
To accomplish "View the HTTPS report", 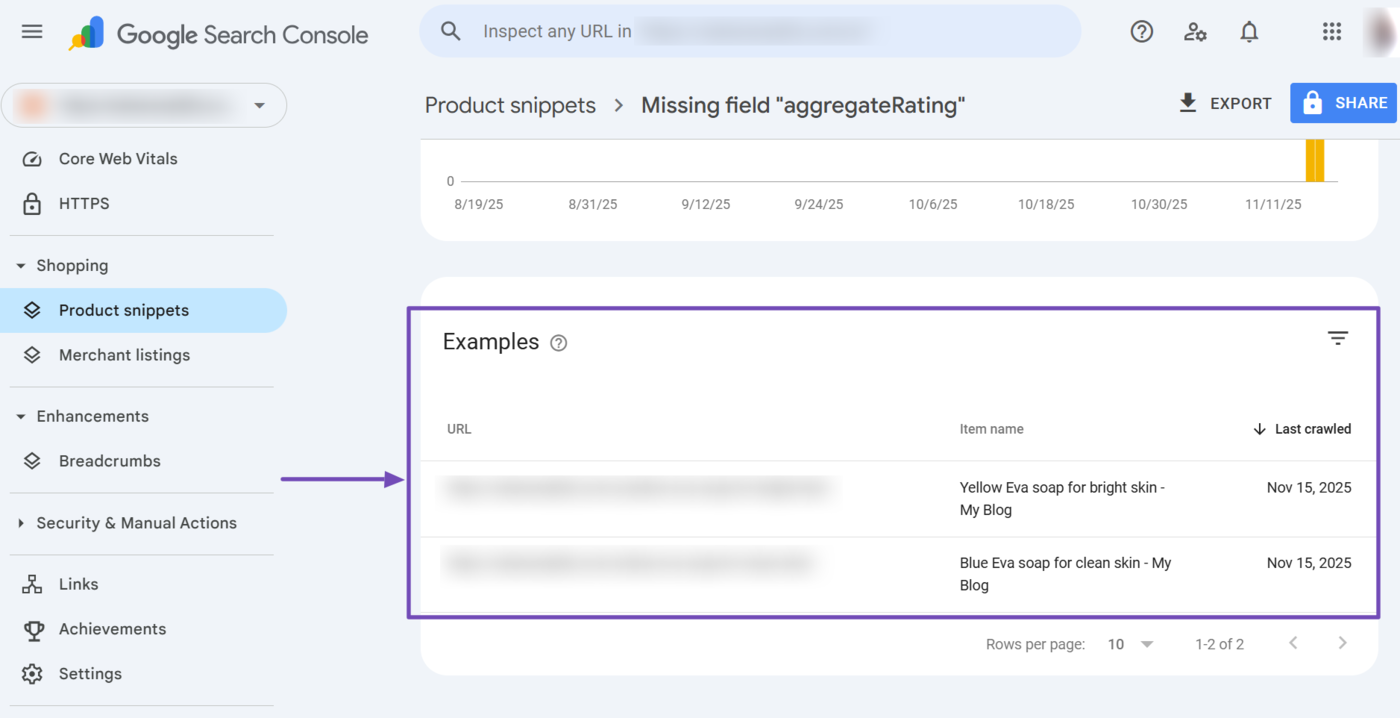I will [84, 203].
